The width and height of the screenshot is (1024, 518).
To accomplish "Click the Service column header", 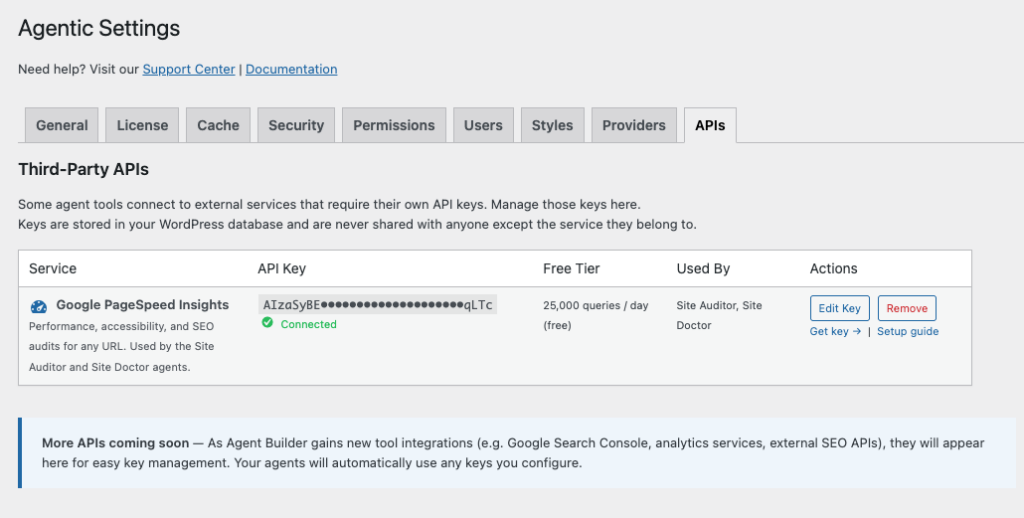I will (53, 268).
